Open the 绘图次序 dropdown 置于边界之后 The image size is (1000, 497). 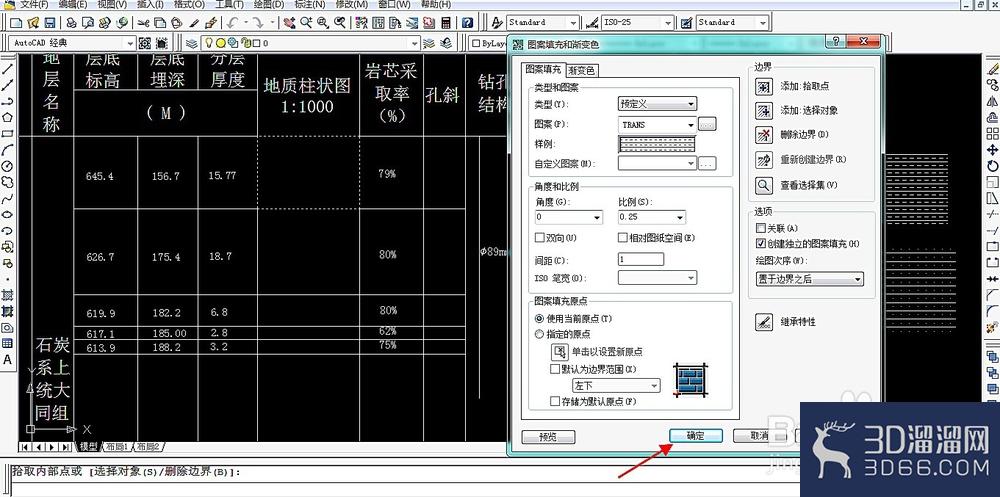[x=810, y=279]
